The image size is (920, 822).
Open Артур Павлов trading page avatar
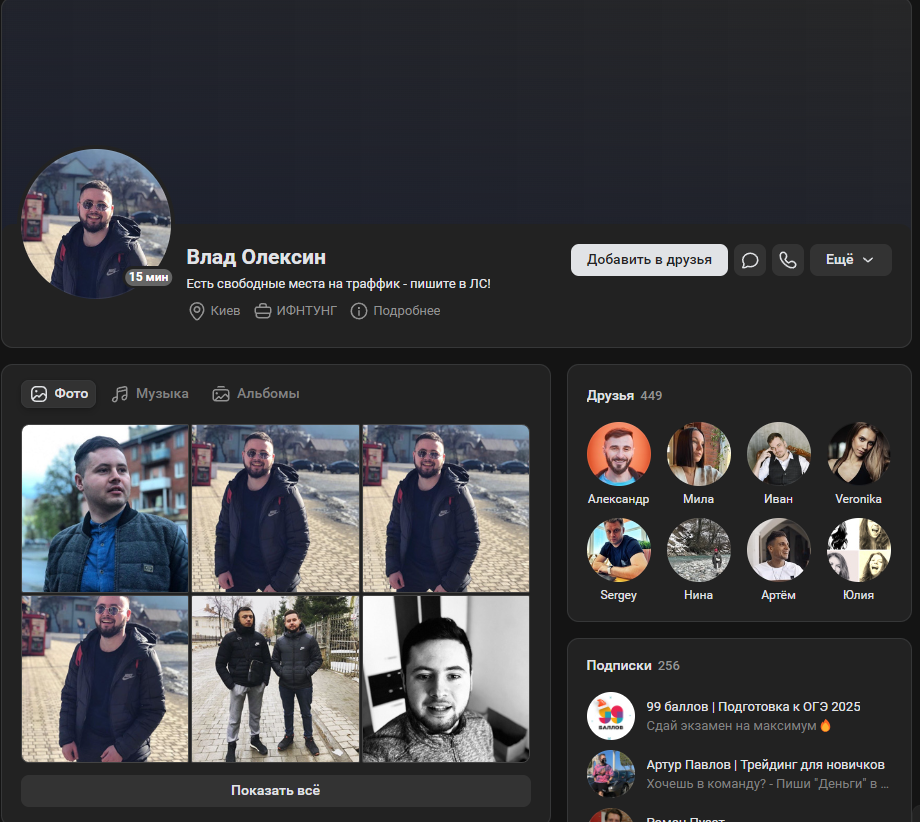point(611,774)
